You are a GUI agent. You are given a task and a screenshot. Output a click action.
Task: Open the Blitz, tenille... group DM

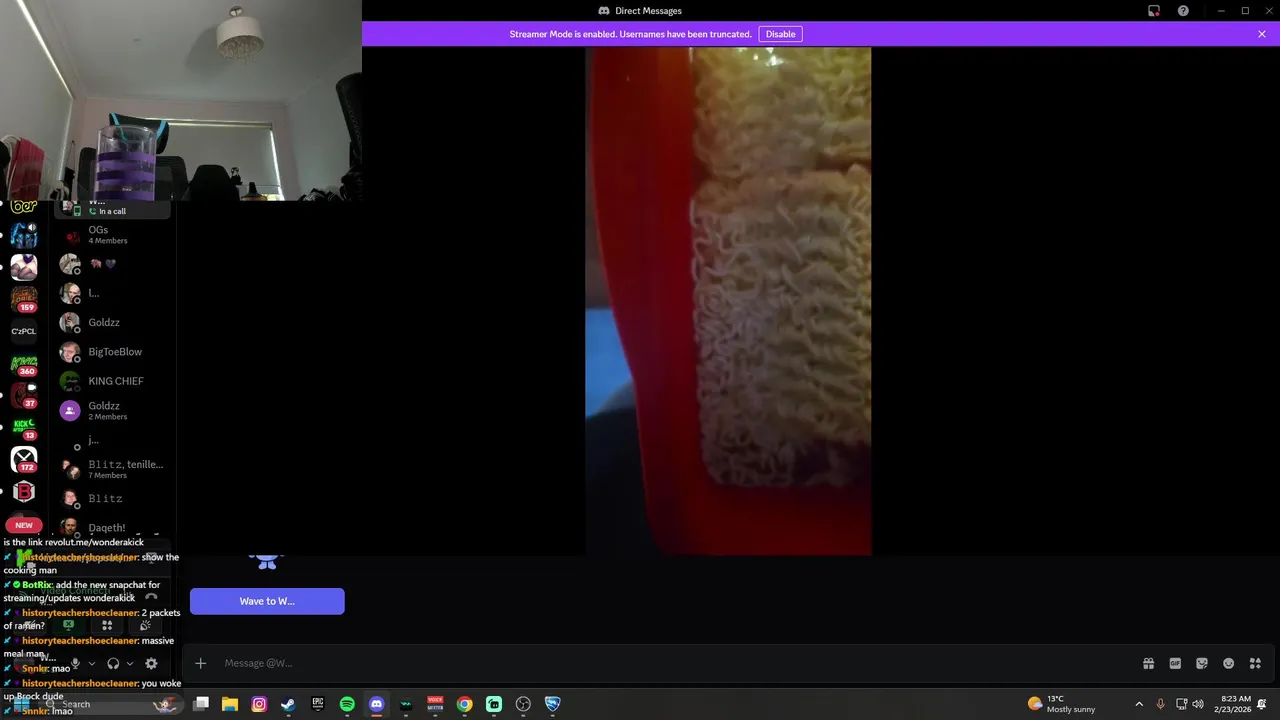pyautogui.click(x=113, y=469)
